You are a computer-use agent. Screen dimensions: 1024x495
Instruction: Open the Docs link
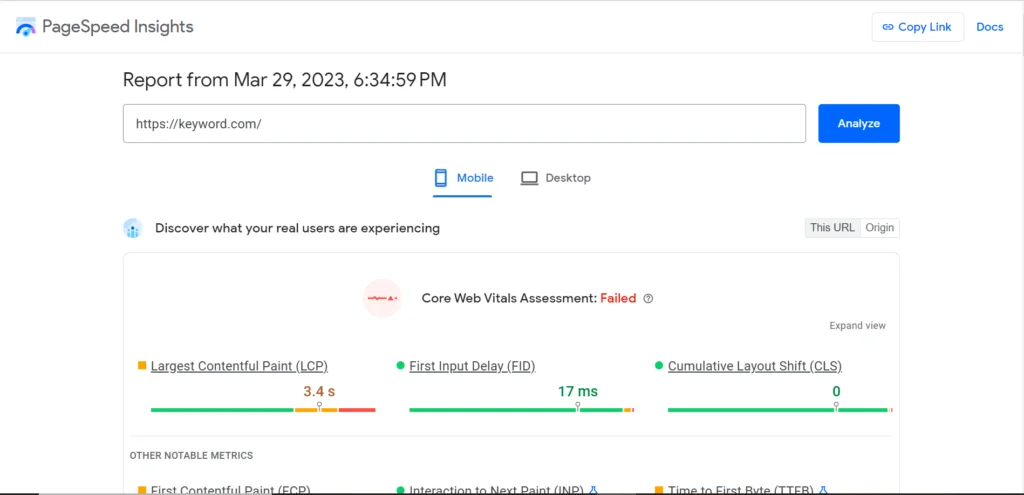click(989, 27)
